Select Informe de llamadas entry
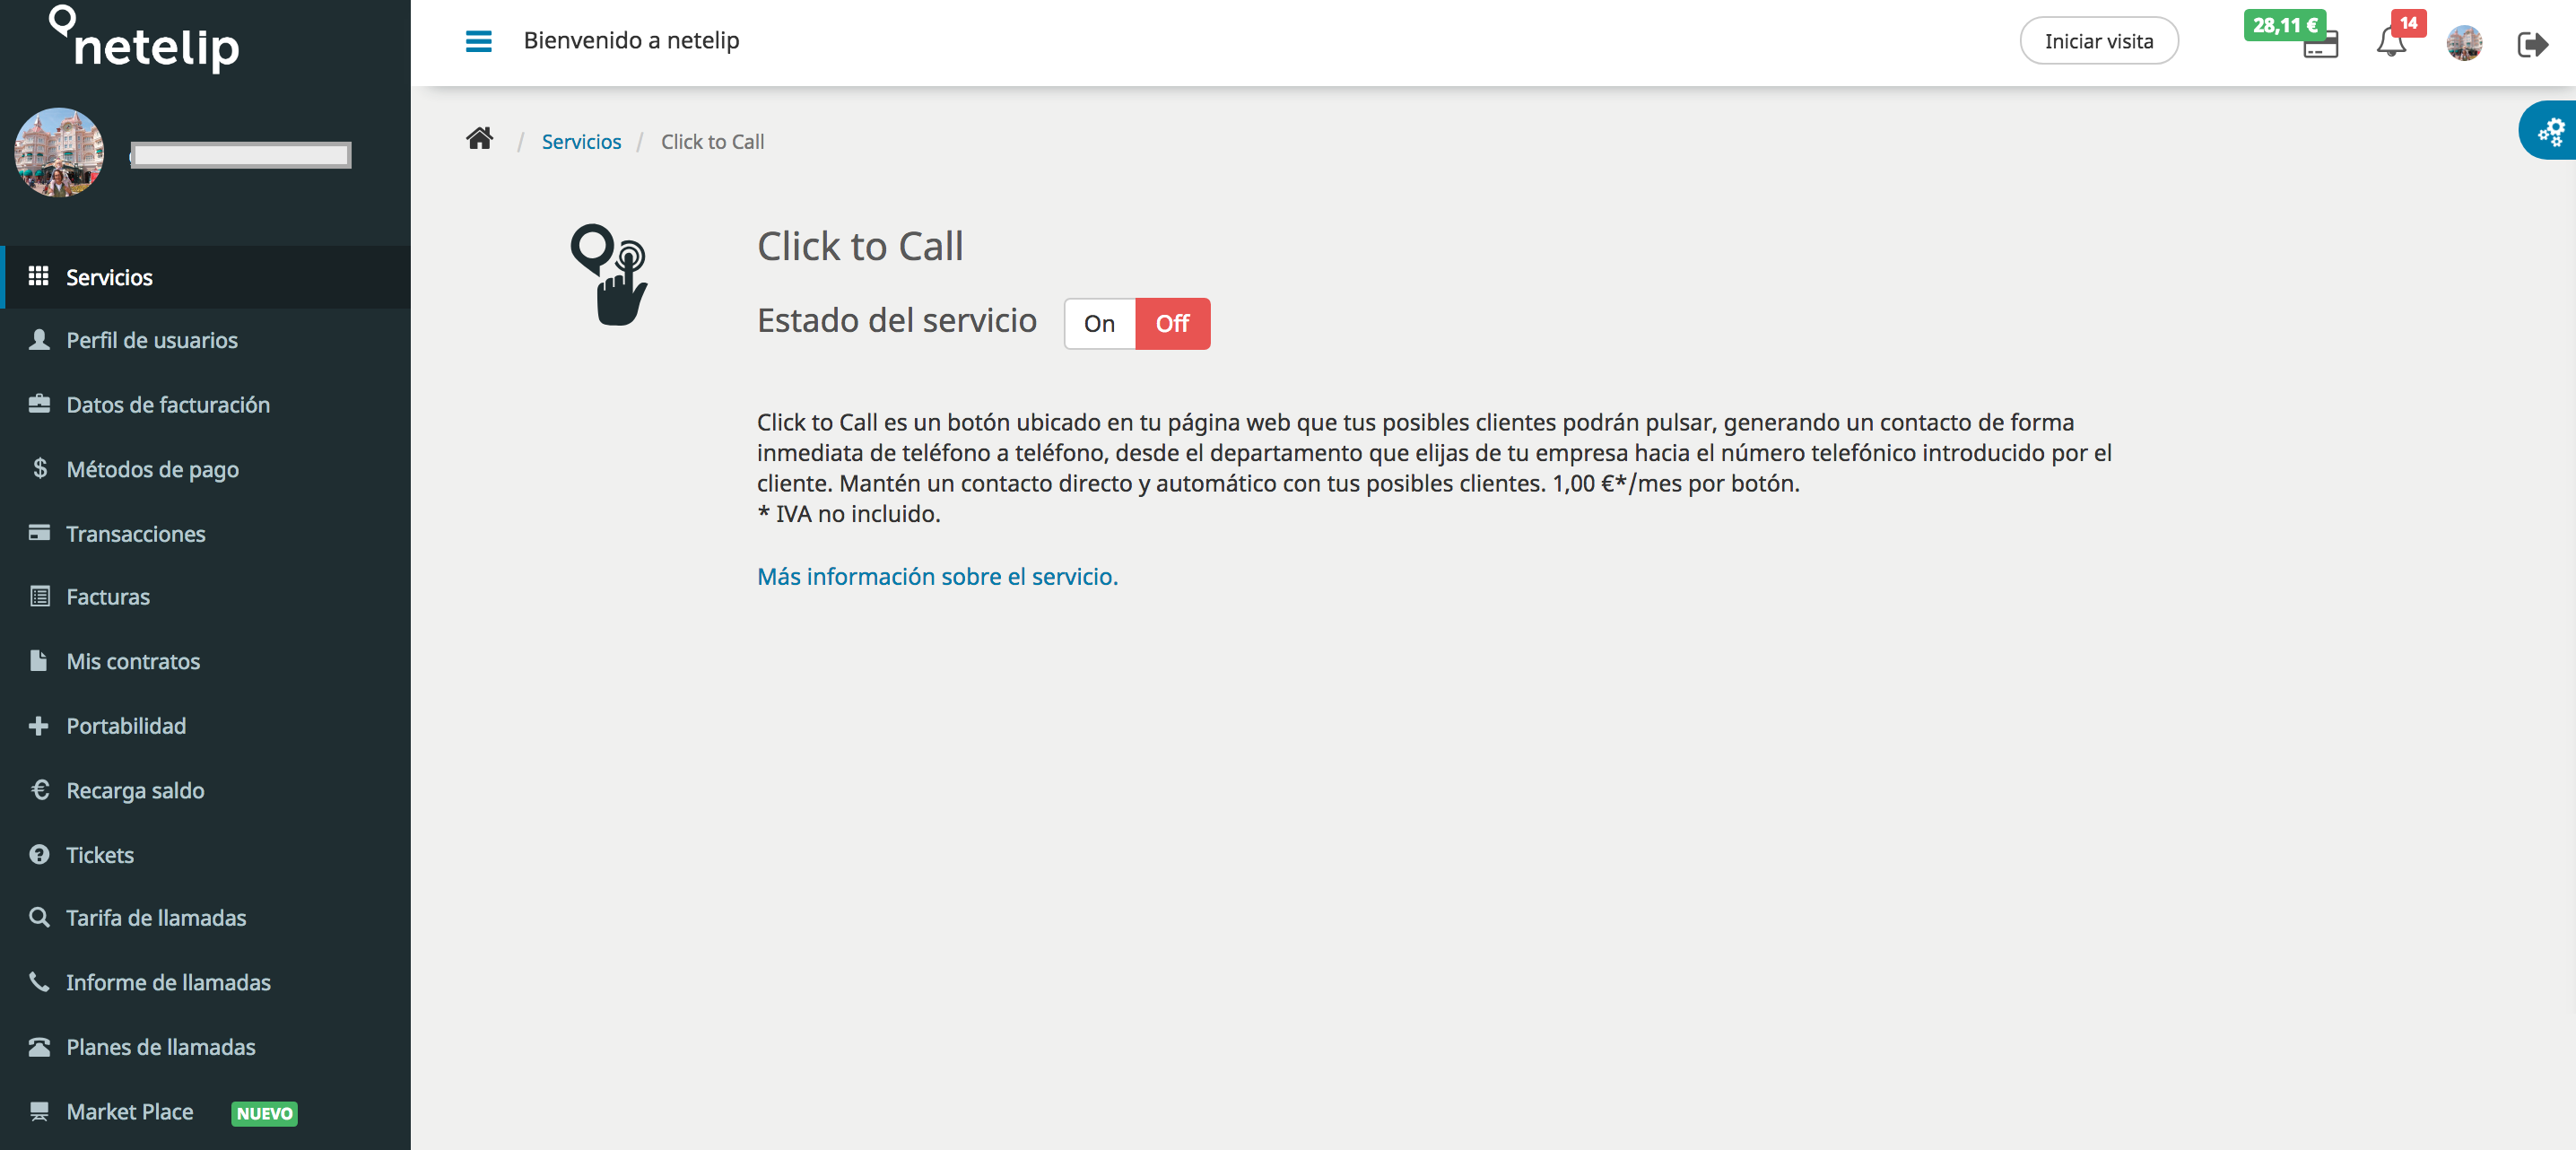This screenshot has height=1150, width=2576. pyautogui.click(x=168, y=982)
